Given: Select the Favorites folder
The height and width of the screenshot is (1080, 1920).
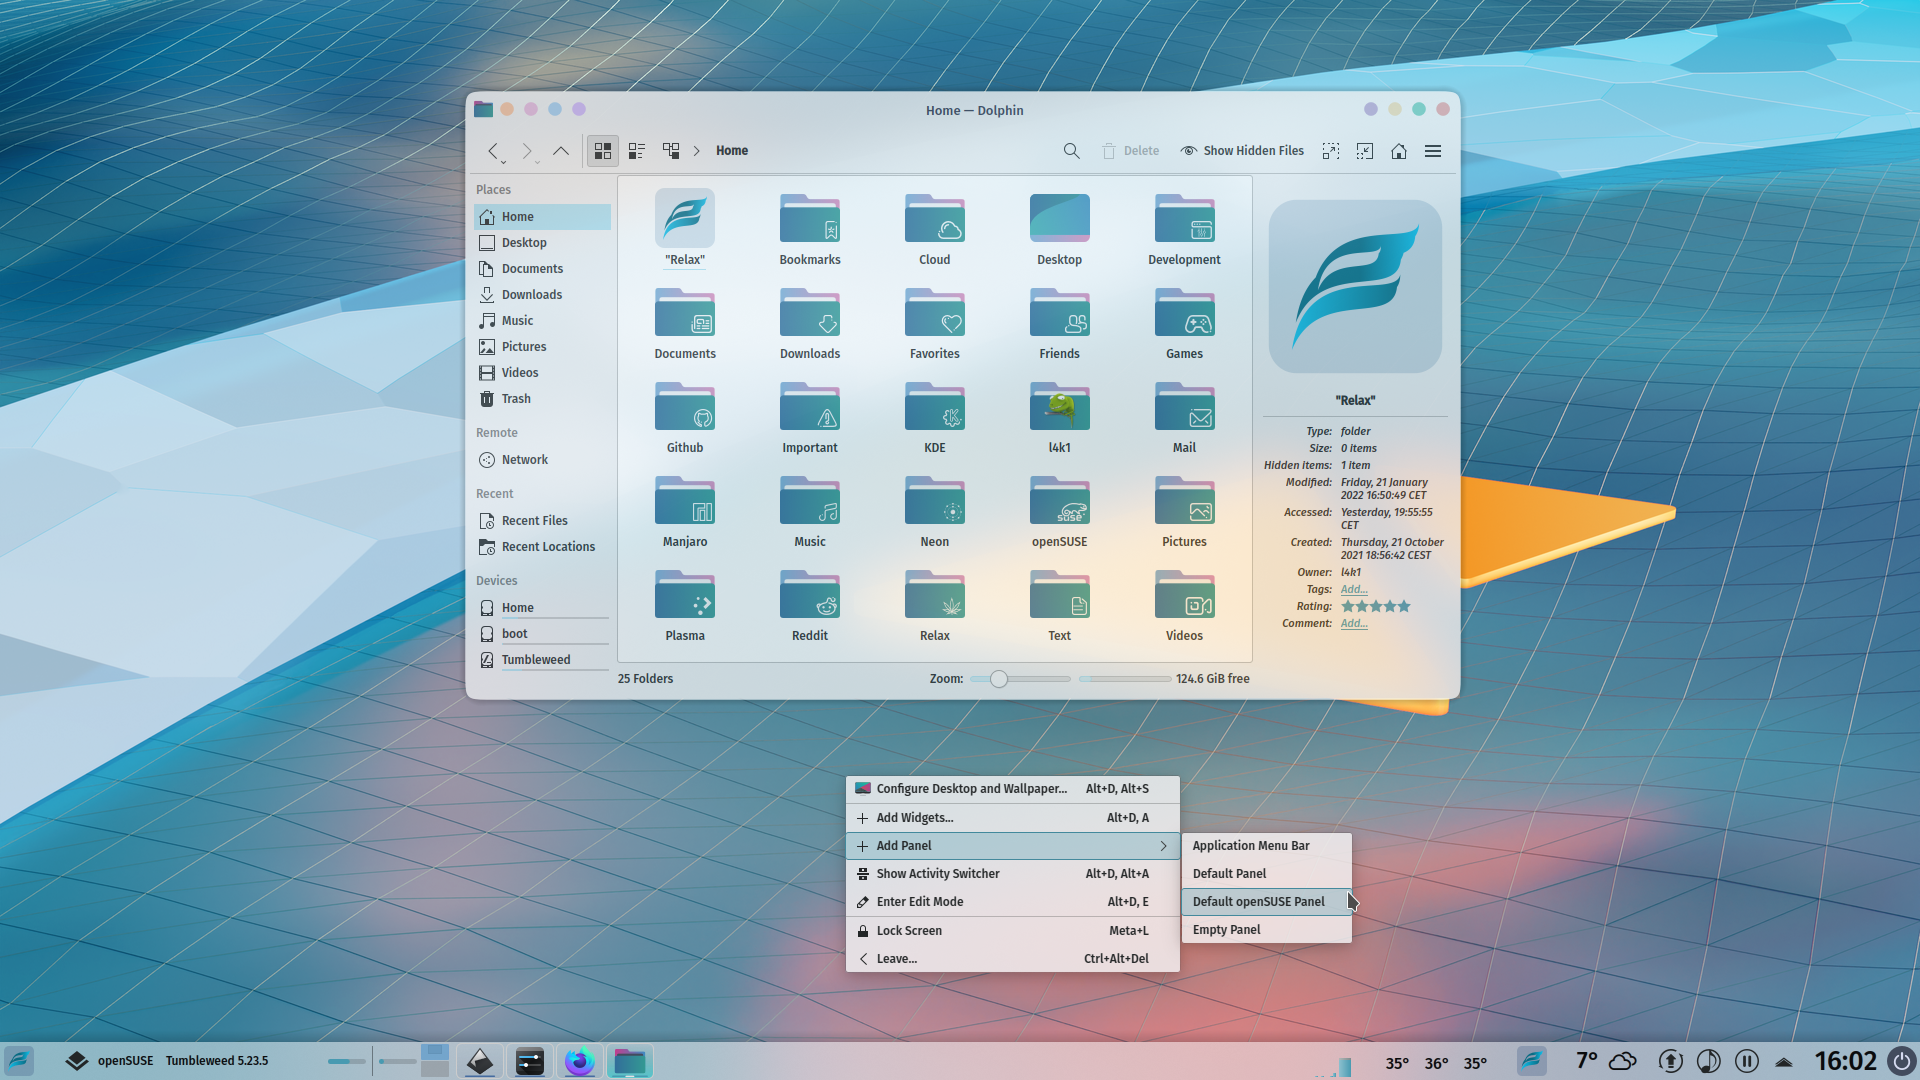Looking at the screenshot, I should click(935, 323).
